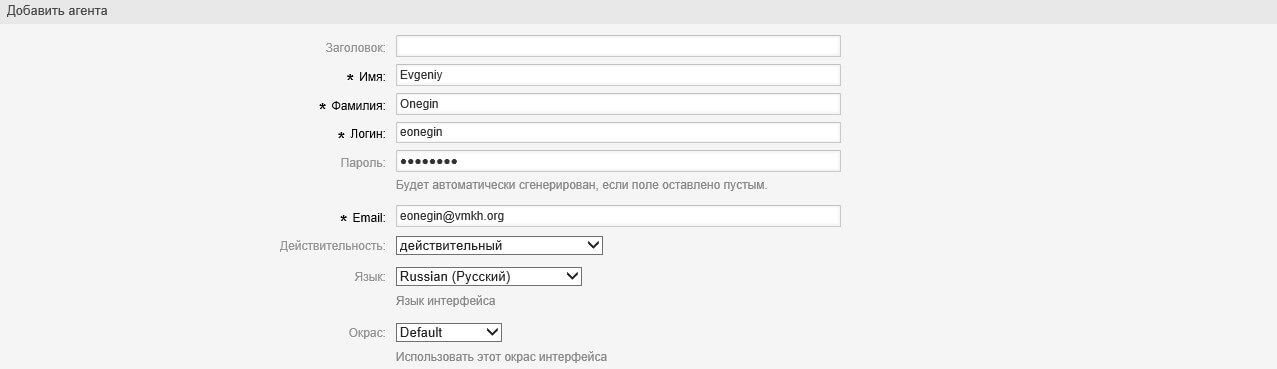Click the hint text about auto-generated password
Viewport: 1277px width, 369px height.
click(582, 186)
